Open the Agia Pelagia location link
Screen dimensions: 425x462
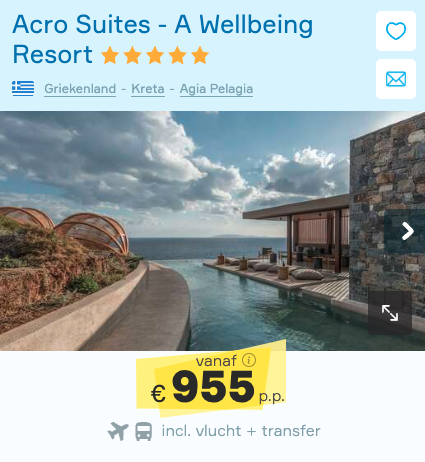click(x=216, y=89)
